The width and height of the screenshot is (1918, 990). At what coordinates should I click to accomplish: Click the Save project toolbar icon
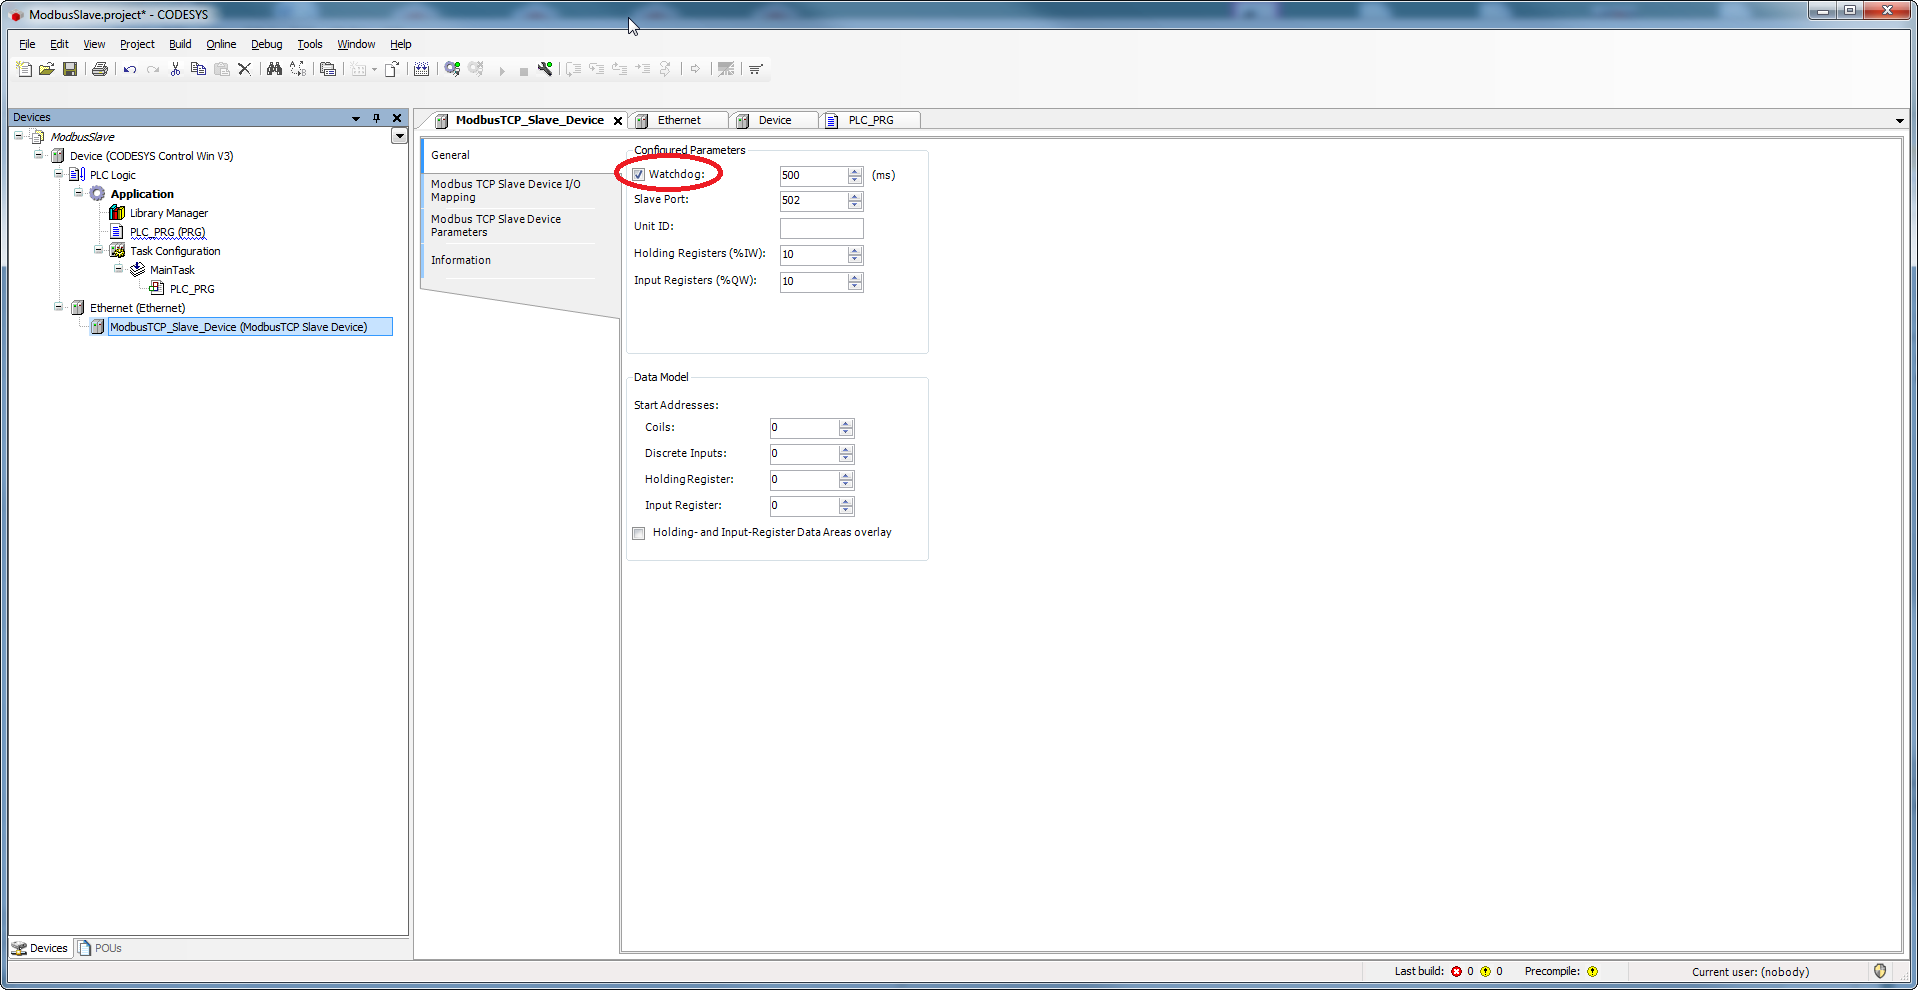pos(70,69)
